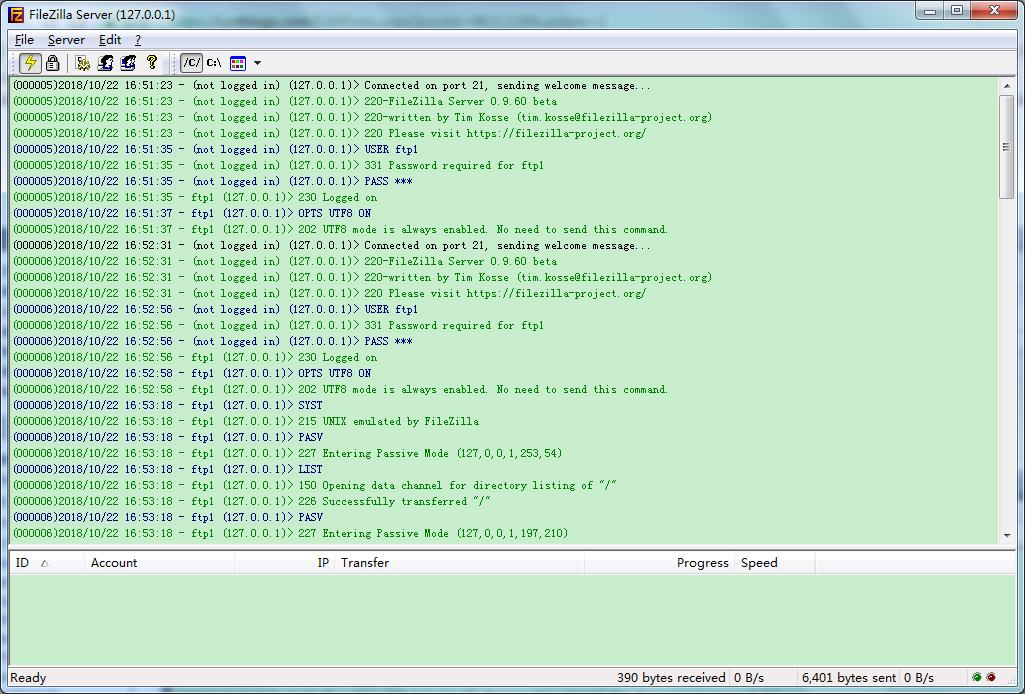
Task: Click the Transfer column header
Action: pyautogui.click(x=460, y=563)
